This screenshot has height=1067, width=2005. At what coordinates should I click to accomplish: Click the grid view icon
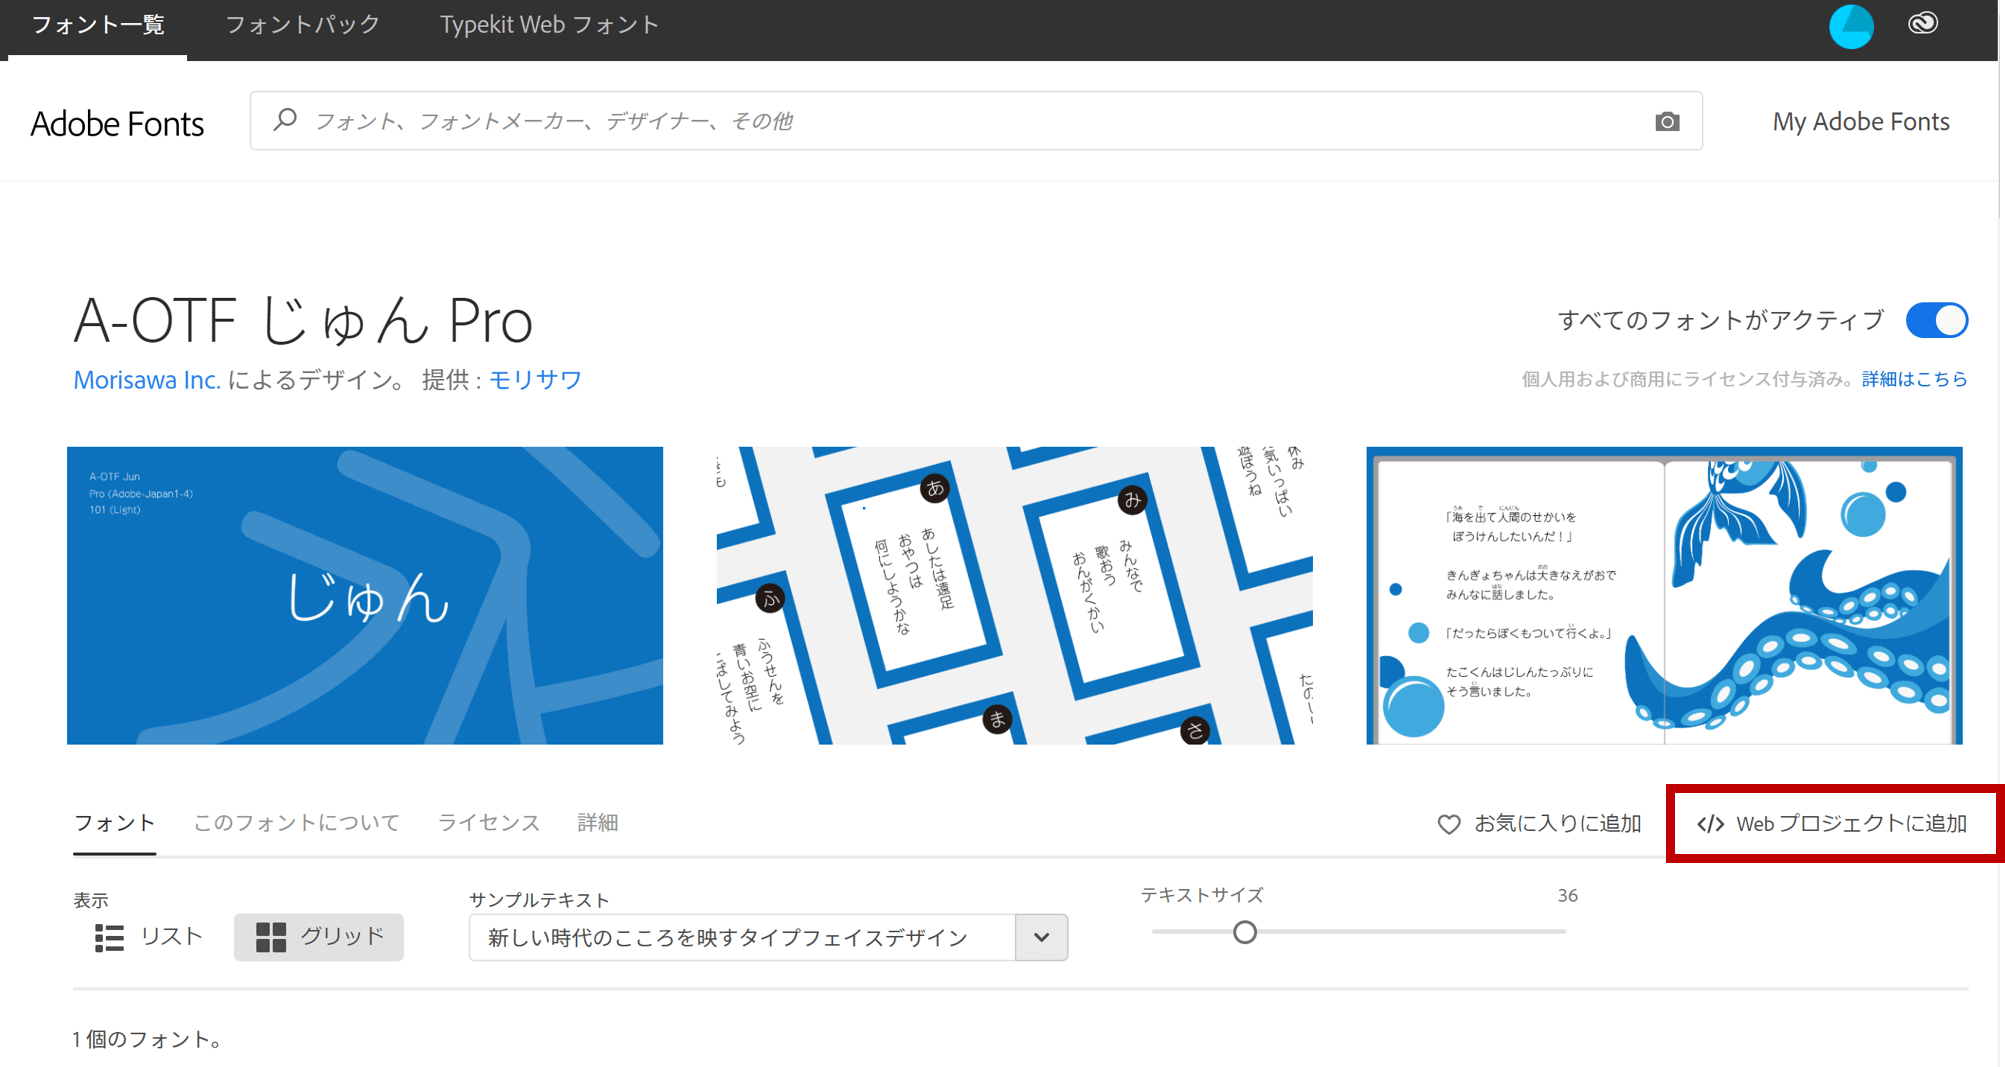click(x=271, y=937)
